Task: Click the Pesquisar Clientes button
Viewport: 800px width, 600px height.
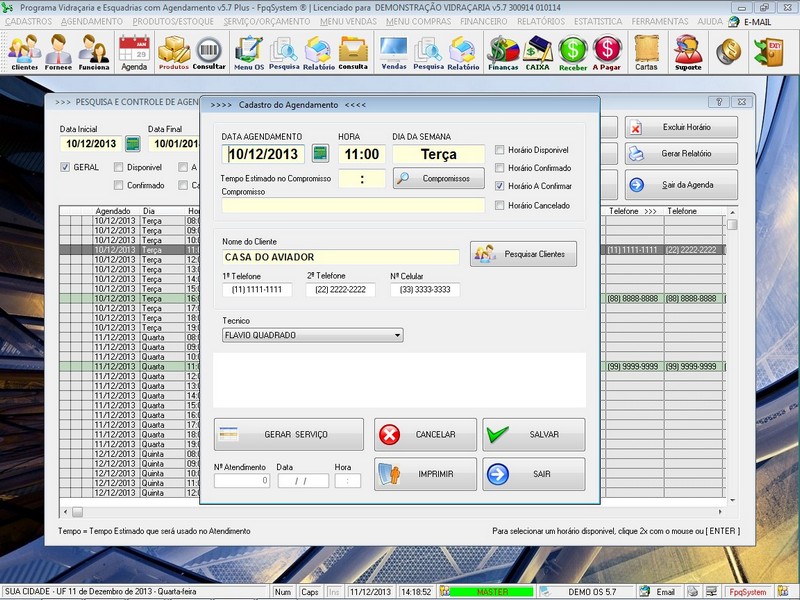Action: [x=524, y=255]
